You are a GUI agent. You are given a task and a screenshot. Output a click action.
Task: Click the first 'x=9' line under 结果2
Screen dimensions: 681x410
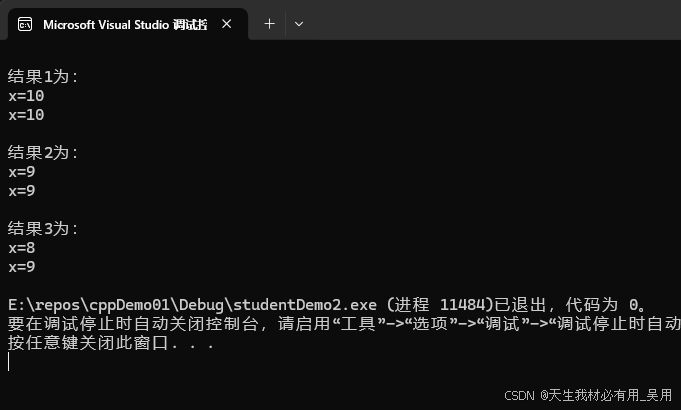point(22,172)
